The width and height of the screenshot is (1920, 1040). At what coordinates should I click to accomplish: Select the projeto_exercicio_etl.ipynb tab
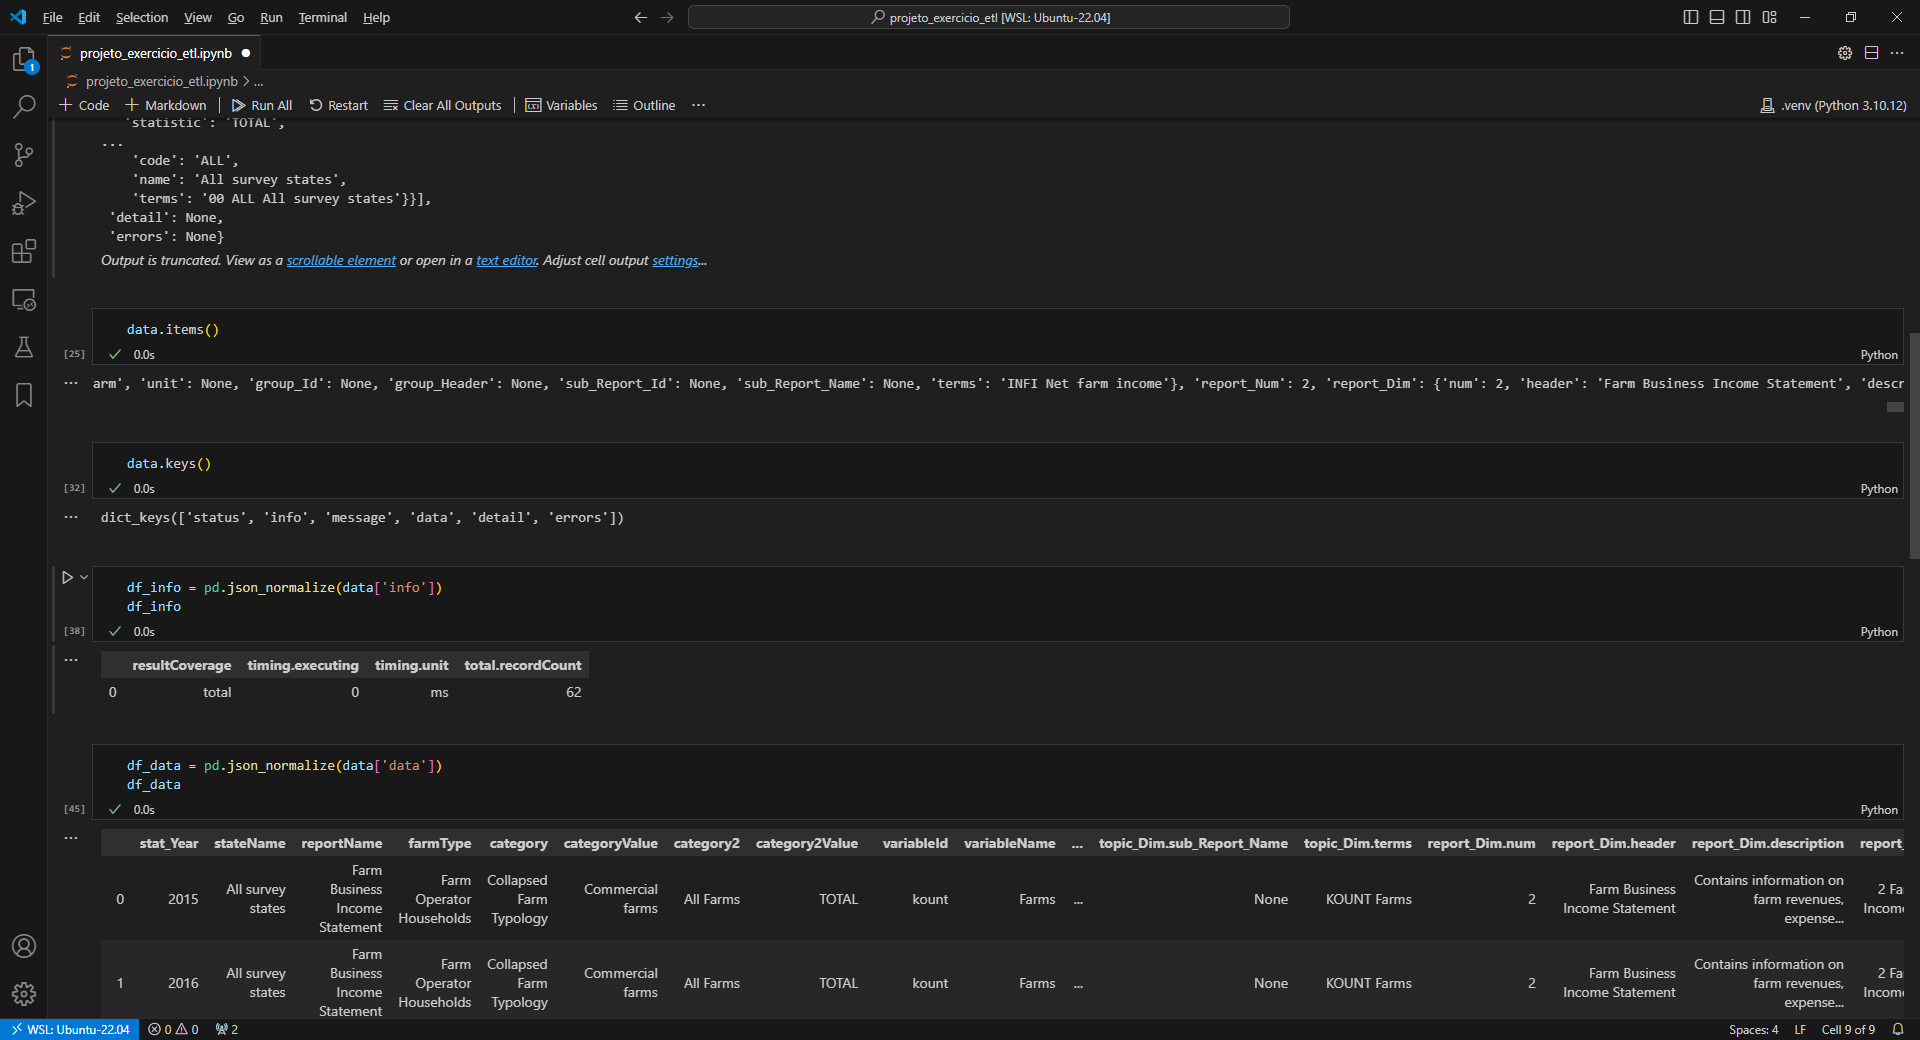coord(155,53)
